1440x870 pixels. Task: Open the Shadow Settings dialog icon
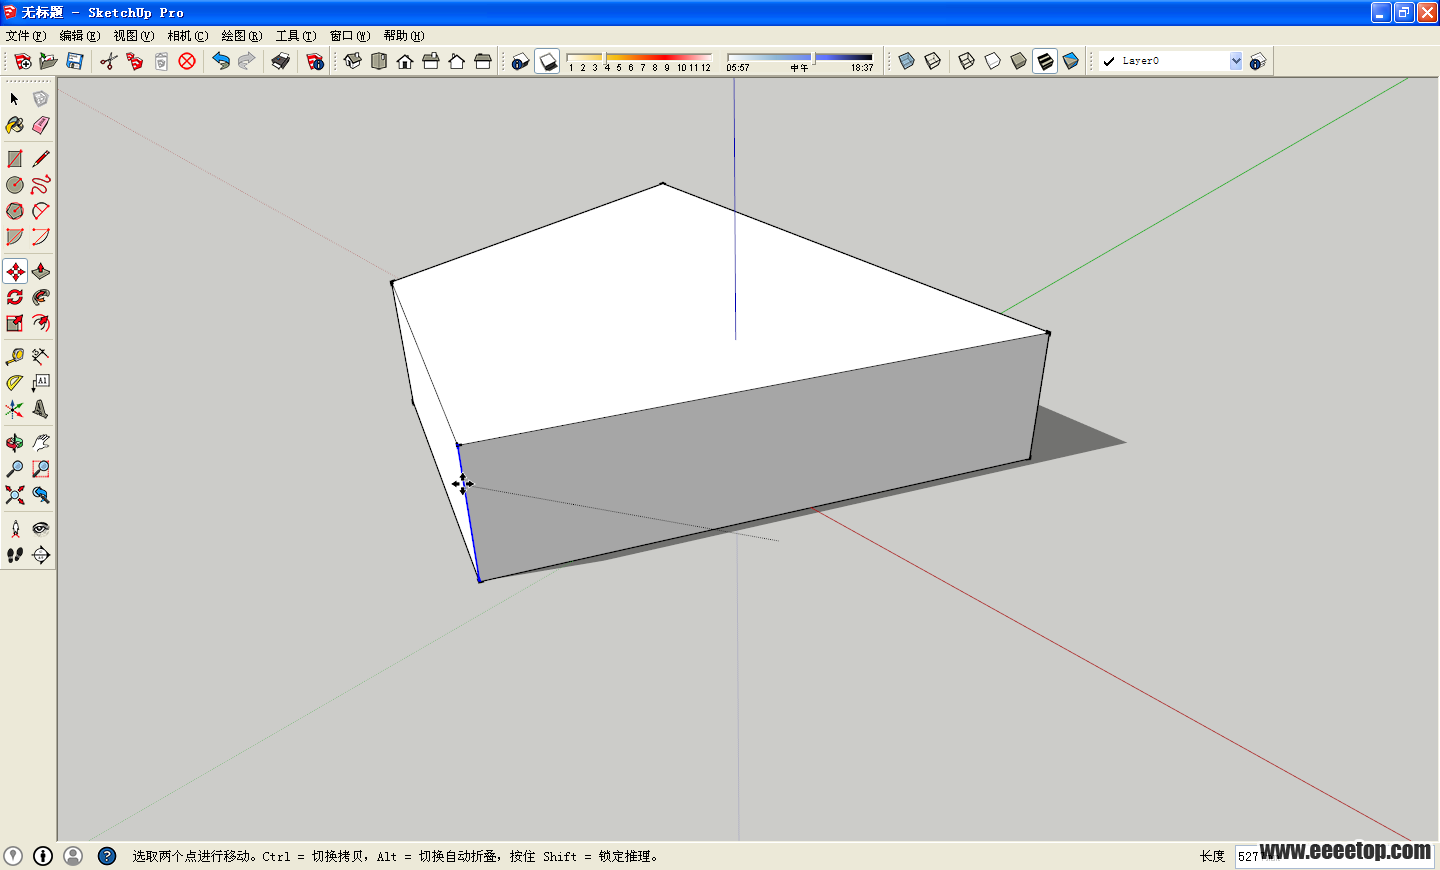coord(520,61)
